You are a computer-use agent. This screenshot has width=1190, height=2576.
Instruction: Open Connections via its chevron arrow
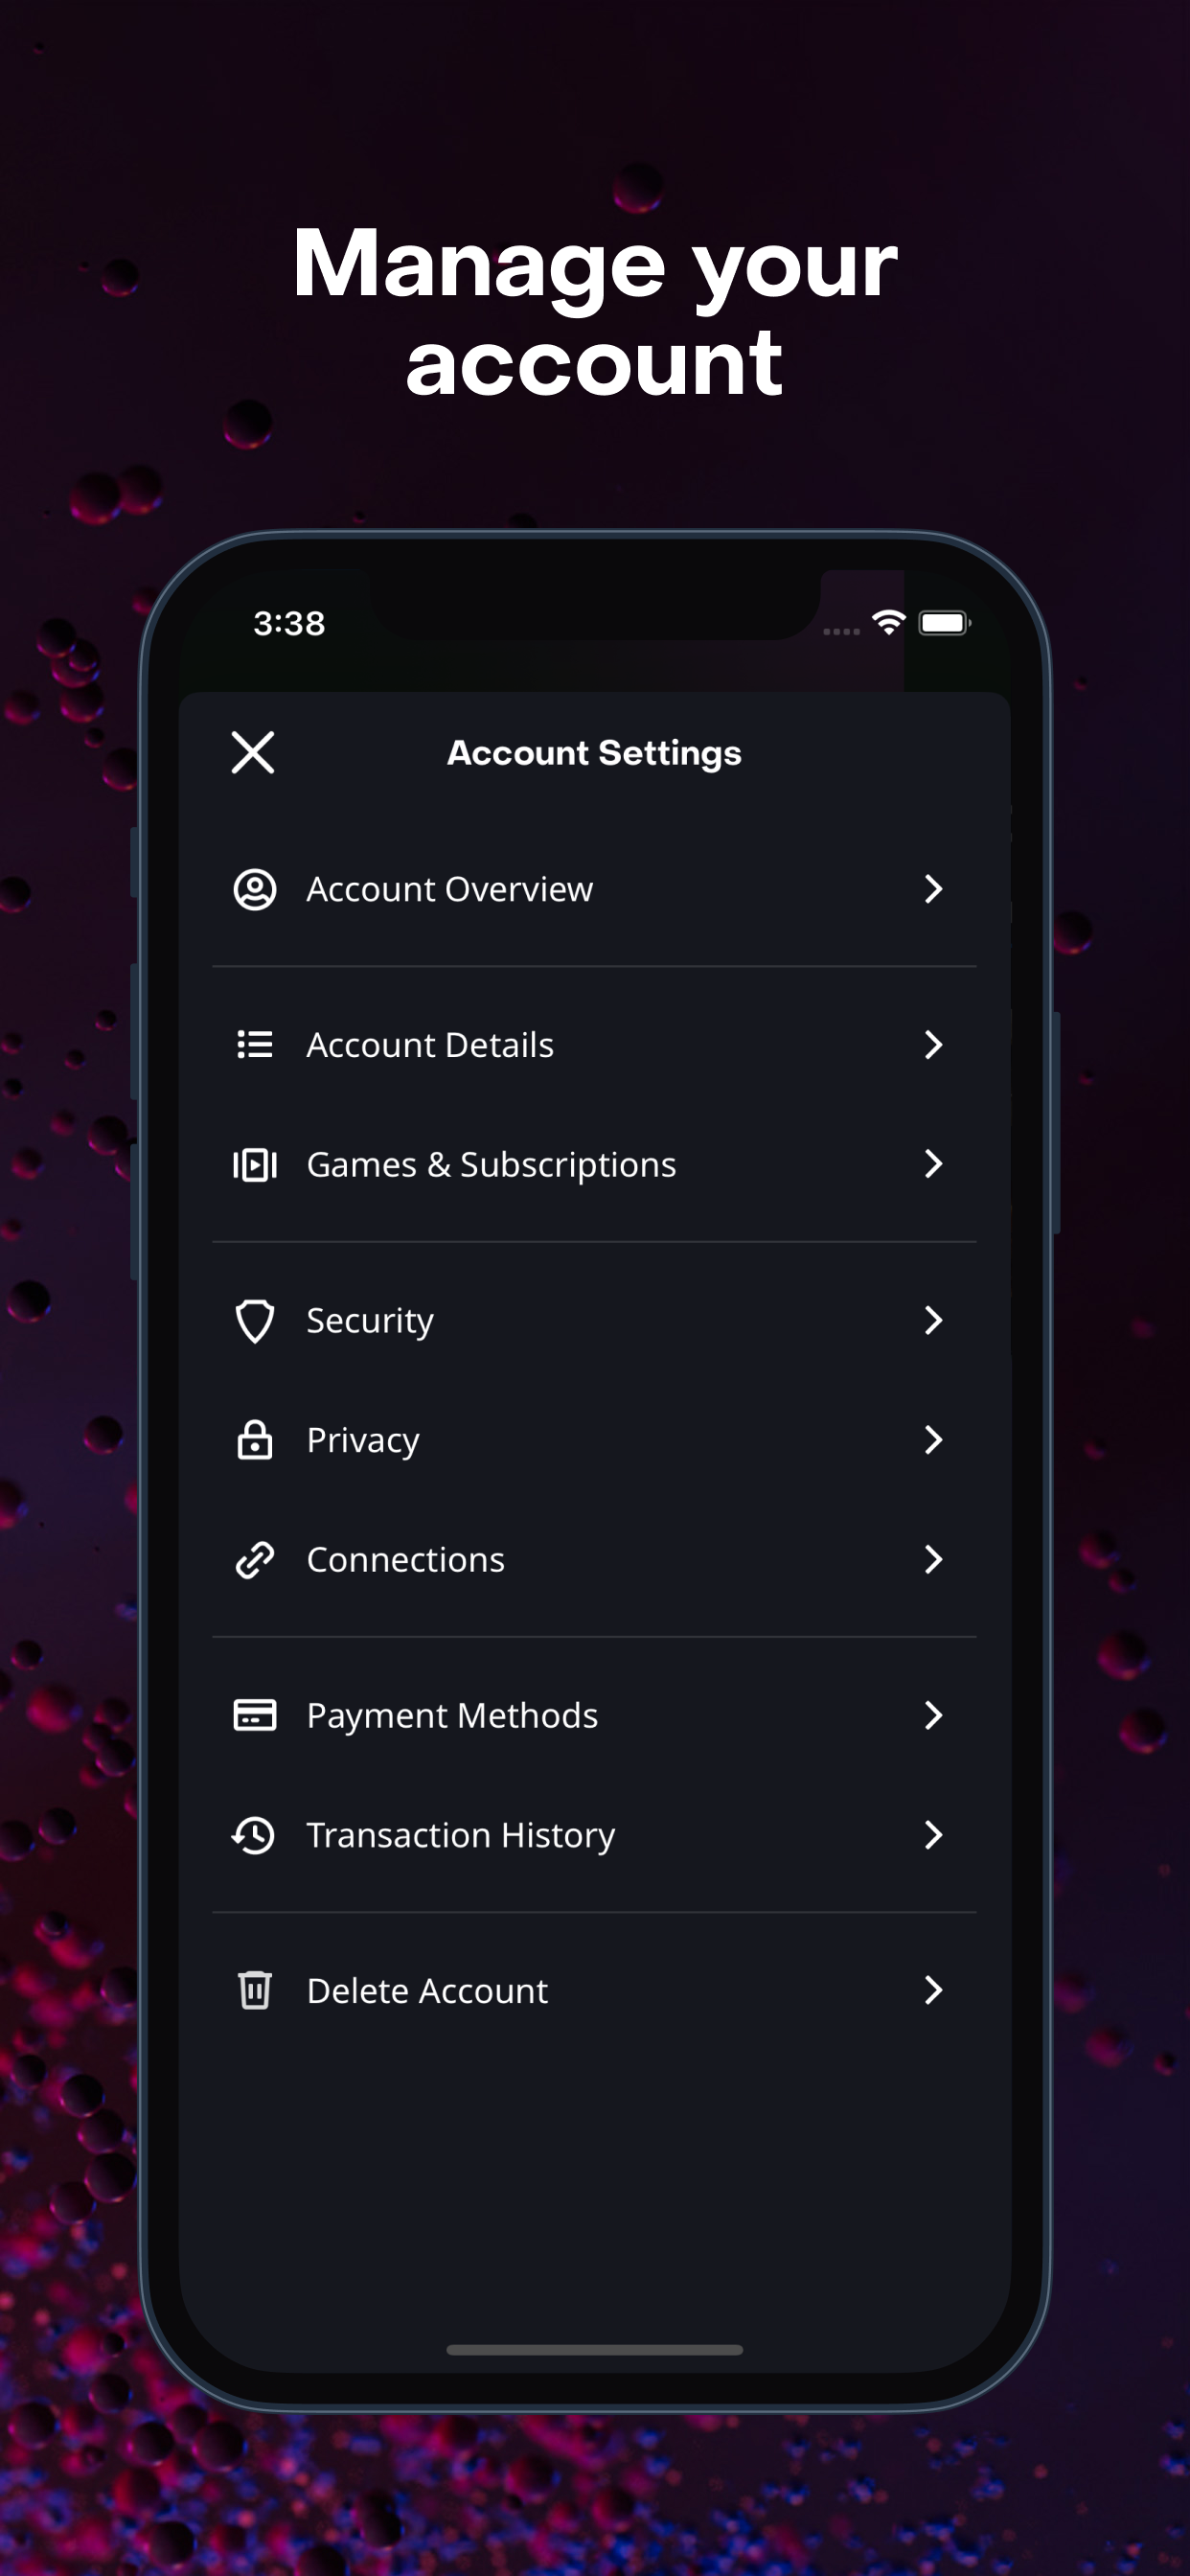(933, 1560)
